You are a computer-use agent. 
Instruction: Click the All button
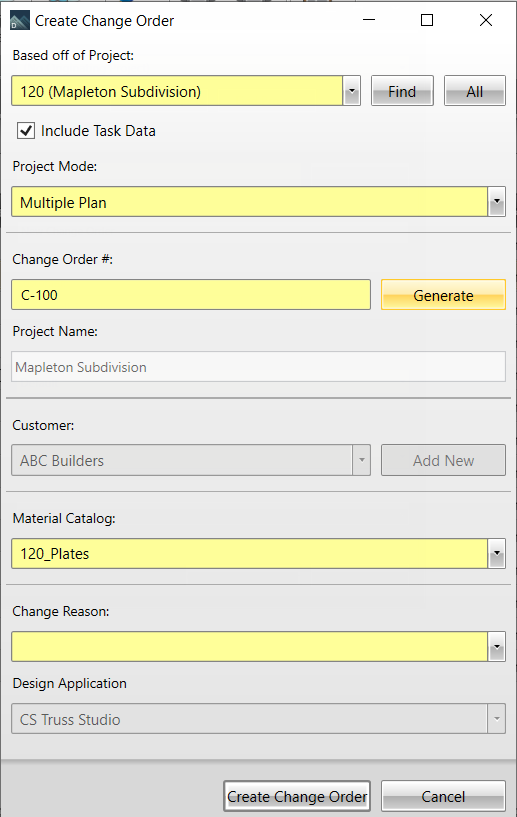(475, 91)
